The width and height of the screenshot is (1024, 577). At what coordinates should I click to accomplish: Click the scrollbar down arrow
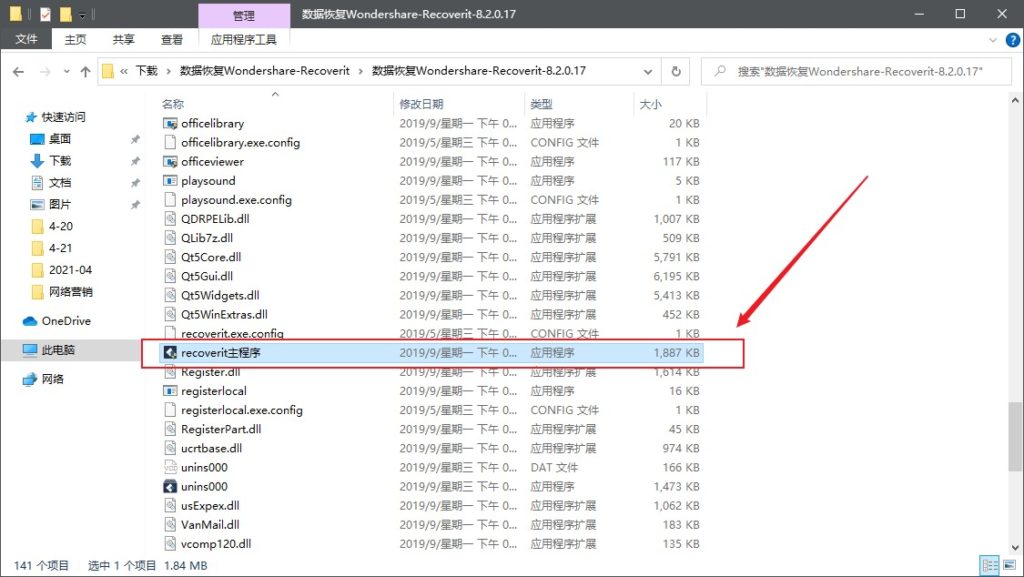coord(1015,548)
